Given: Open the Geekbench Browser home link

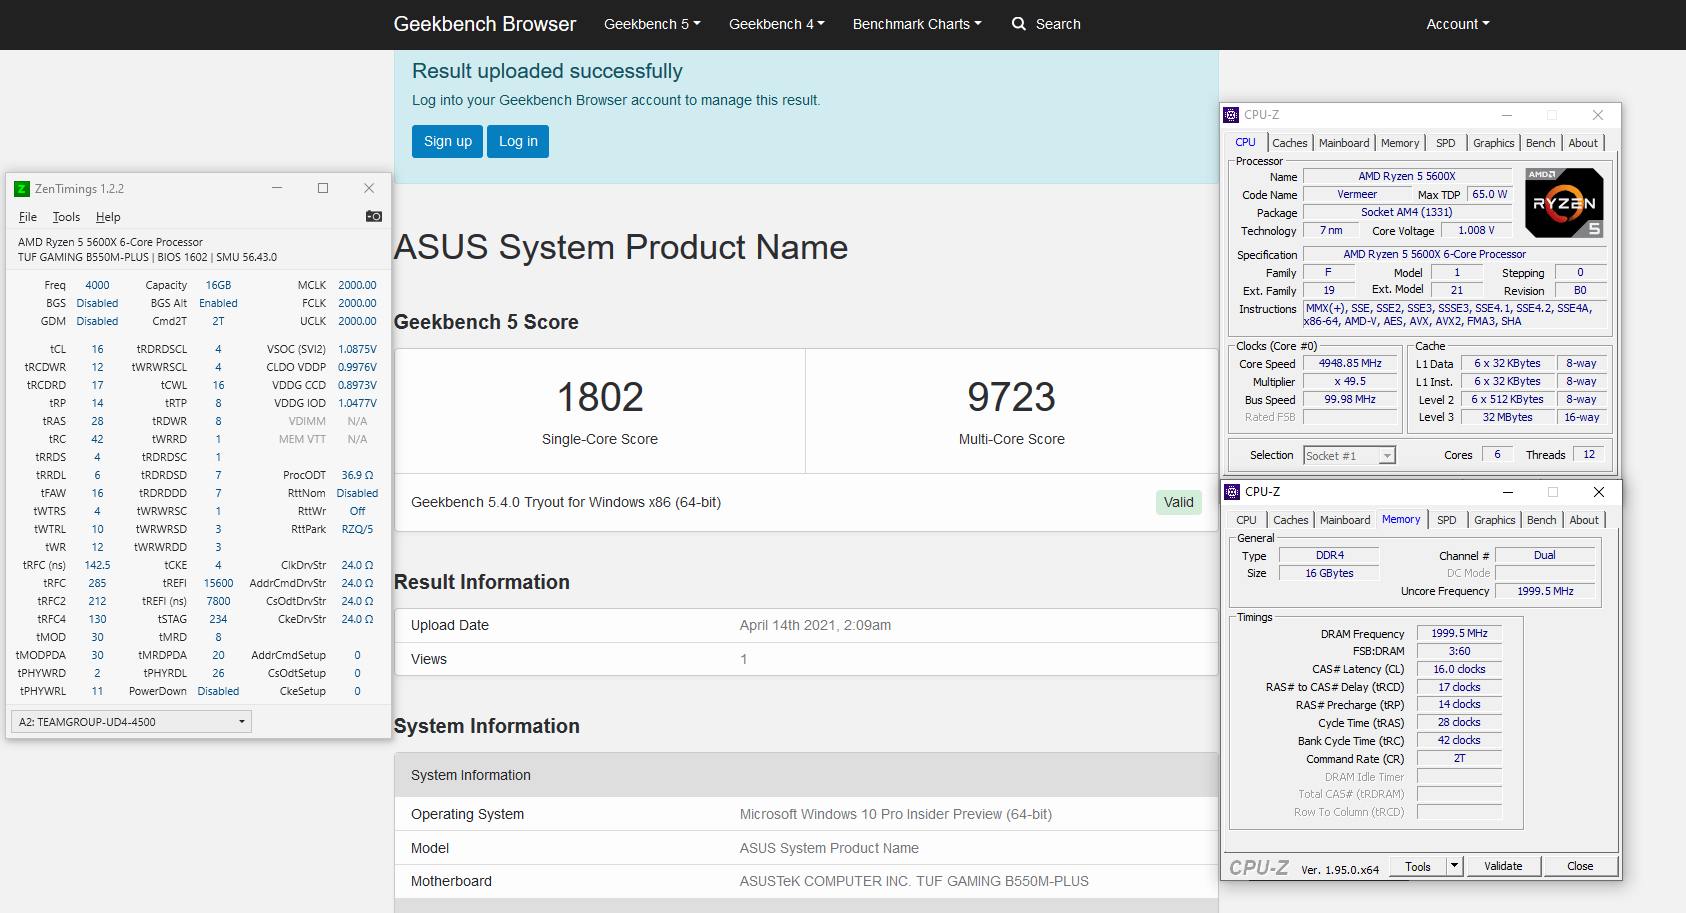Looking at the screenshot, I should [485, 24].
